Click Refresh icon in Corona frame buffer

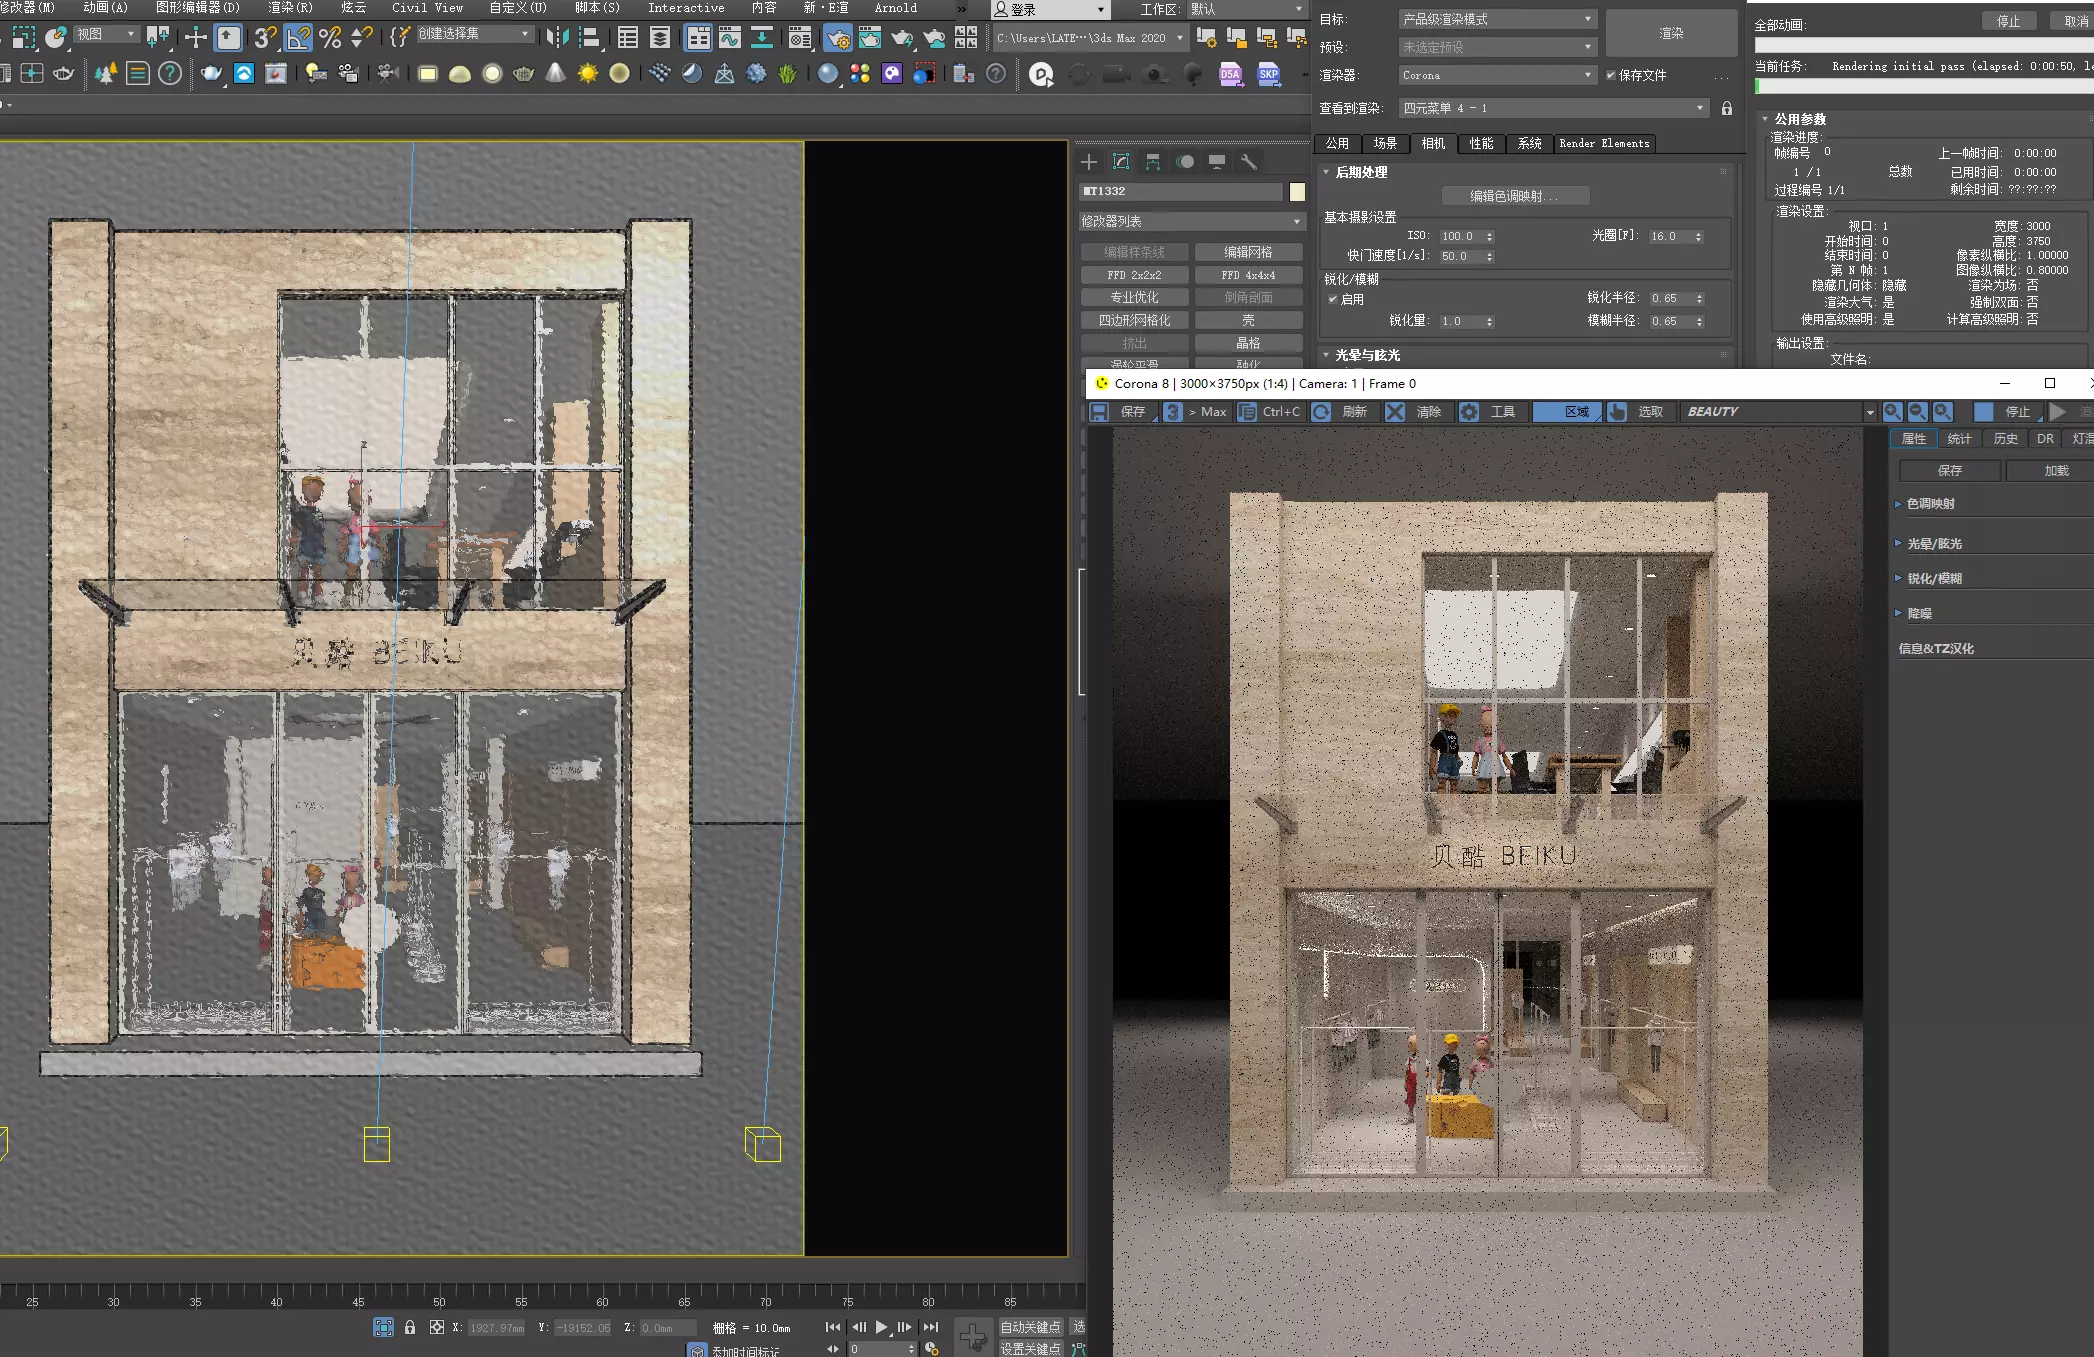point(1321,412)
